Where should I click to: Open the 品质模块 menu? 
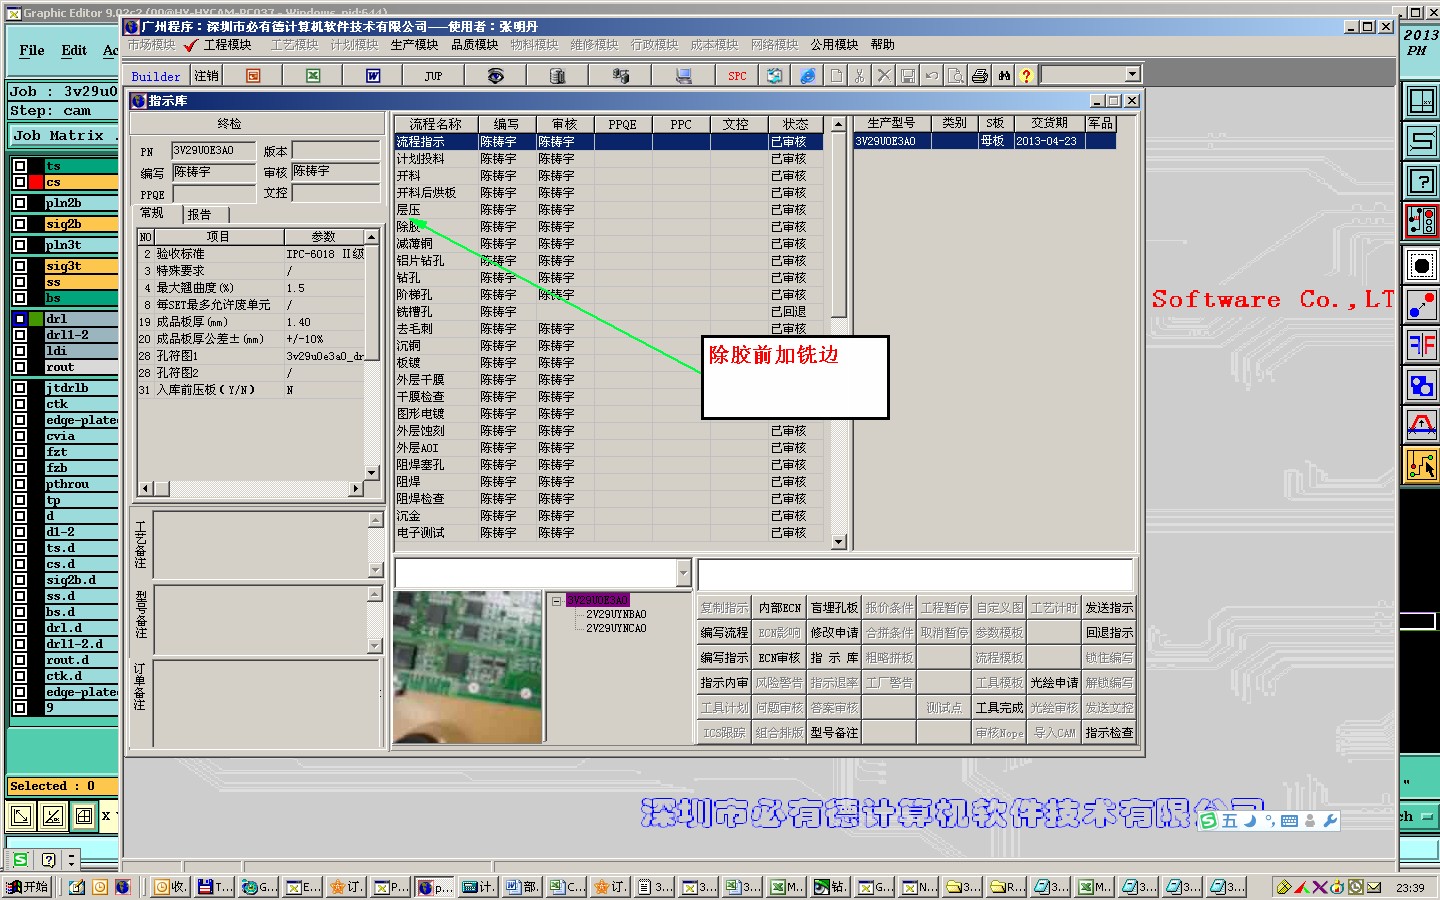(x=474, y=45)
